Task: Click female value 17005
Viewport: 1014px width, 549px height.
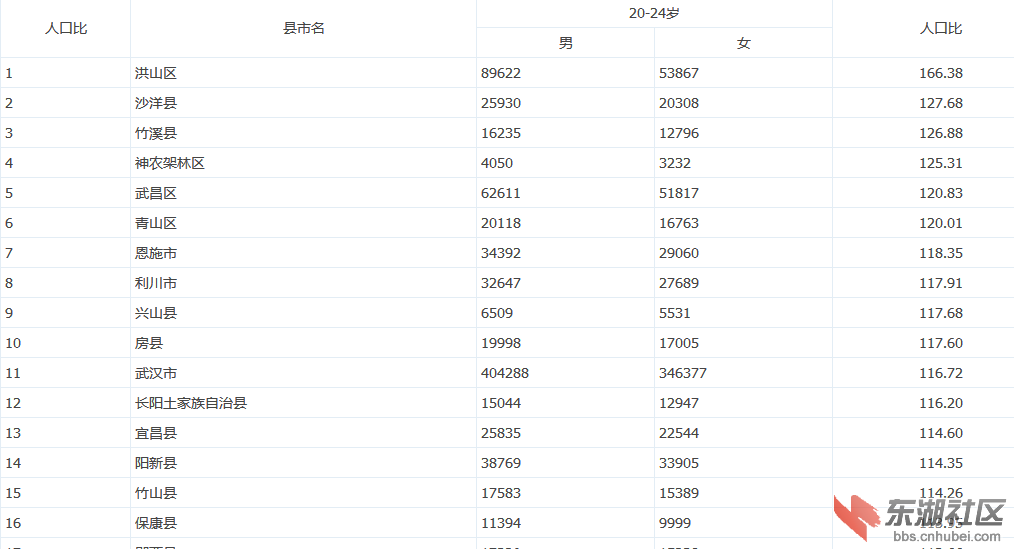Action: point(678,343)
